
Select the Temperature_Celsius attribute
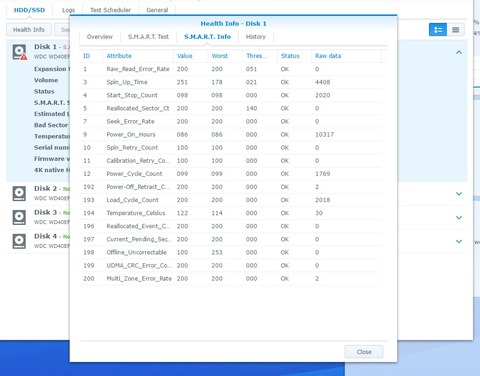coord(231,213)
